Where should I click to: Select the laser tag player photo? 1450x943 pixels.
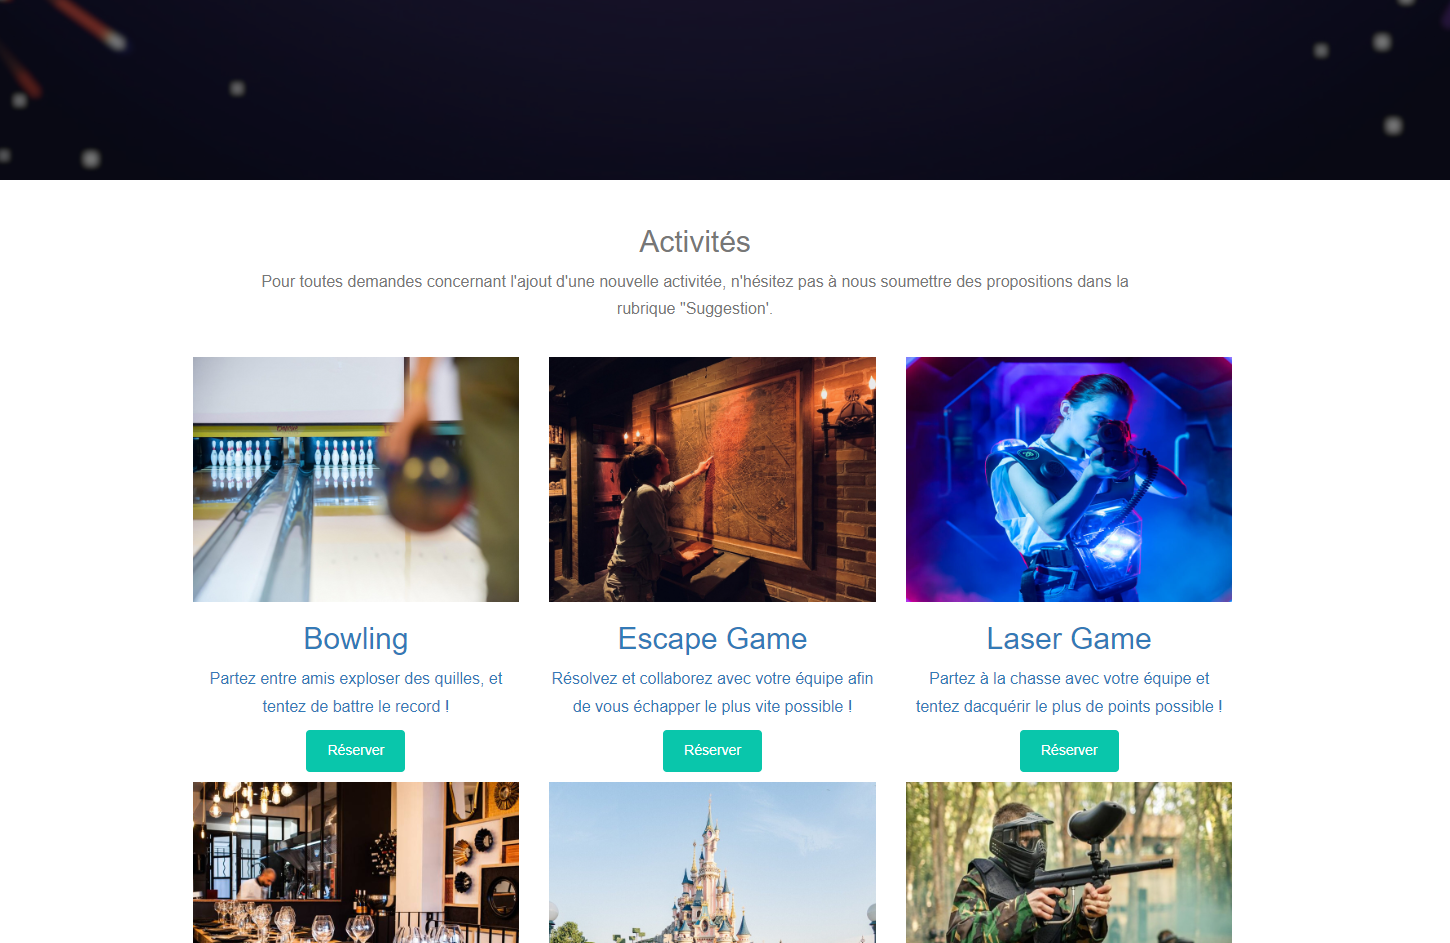[1069, 479]
